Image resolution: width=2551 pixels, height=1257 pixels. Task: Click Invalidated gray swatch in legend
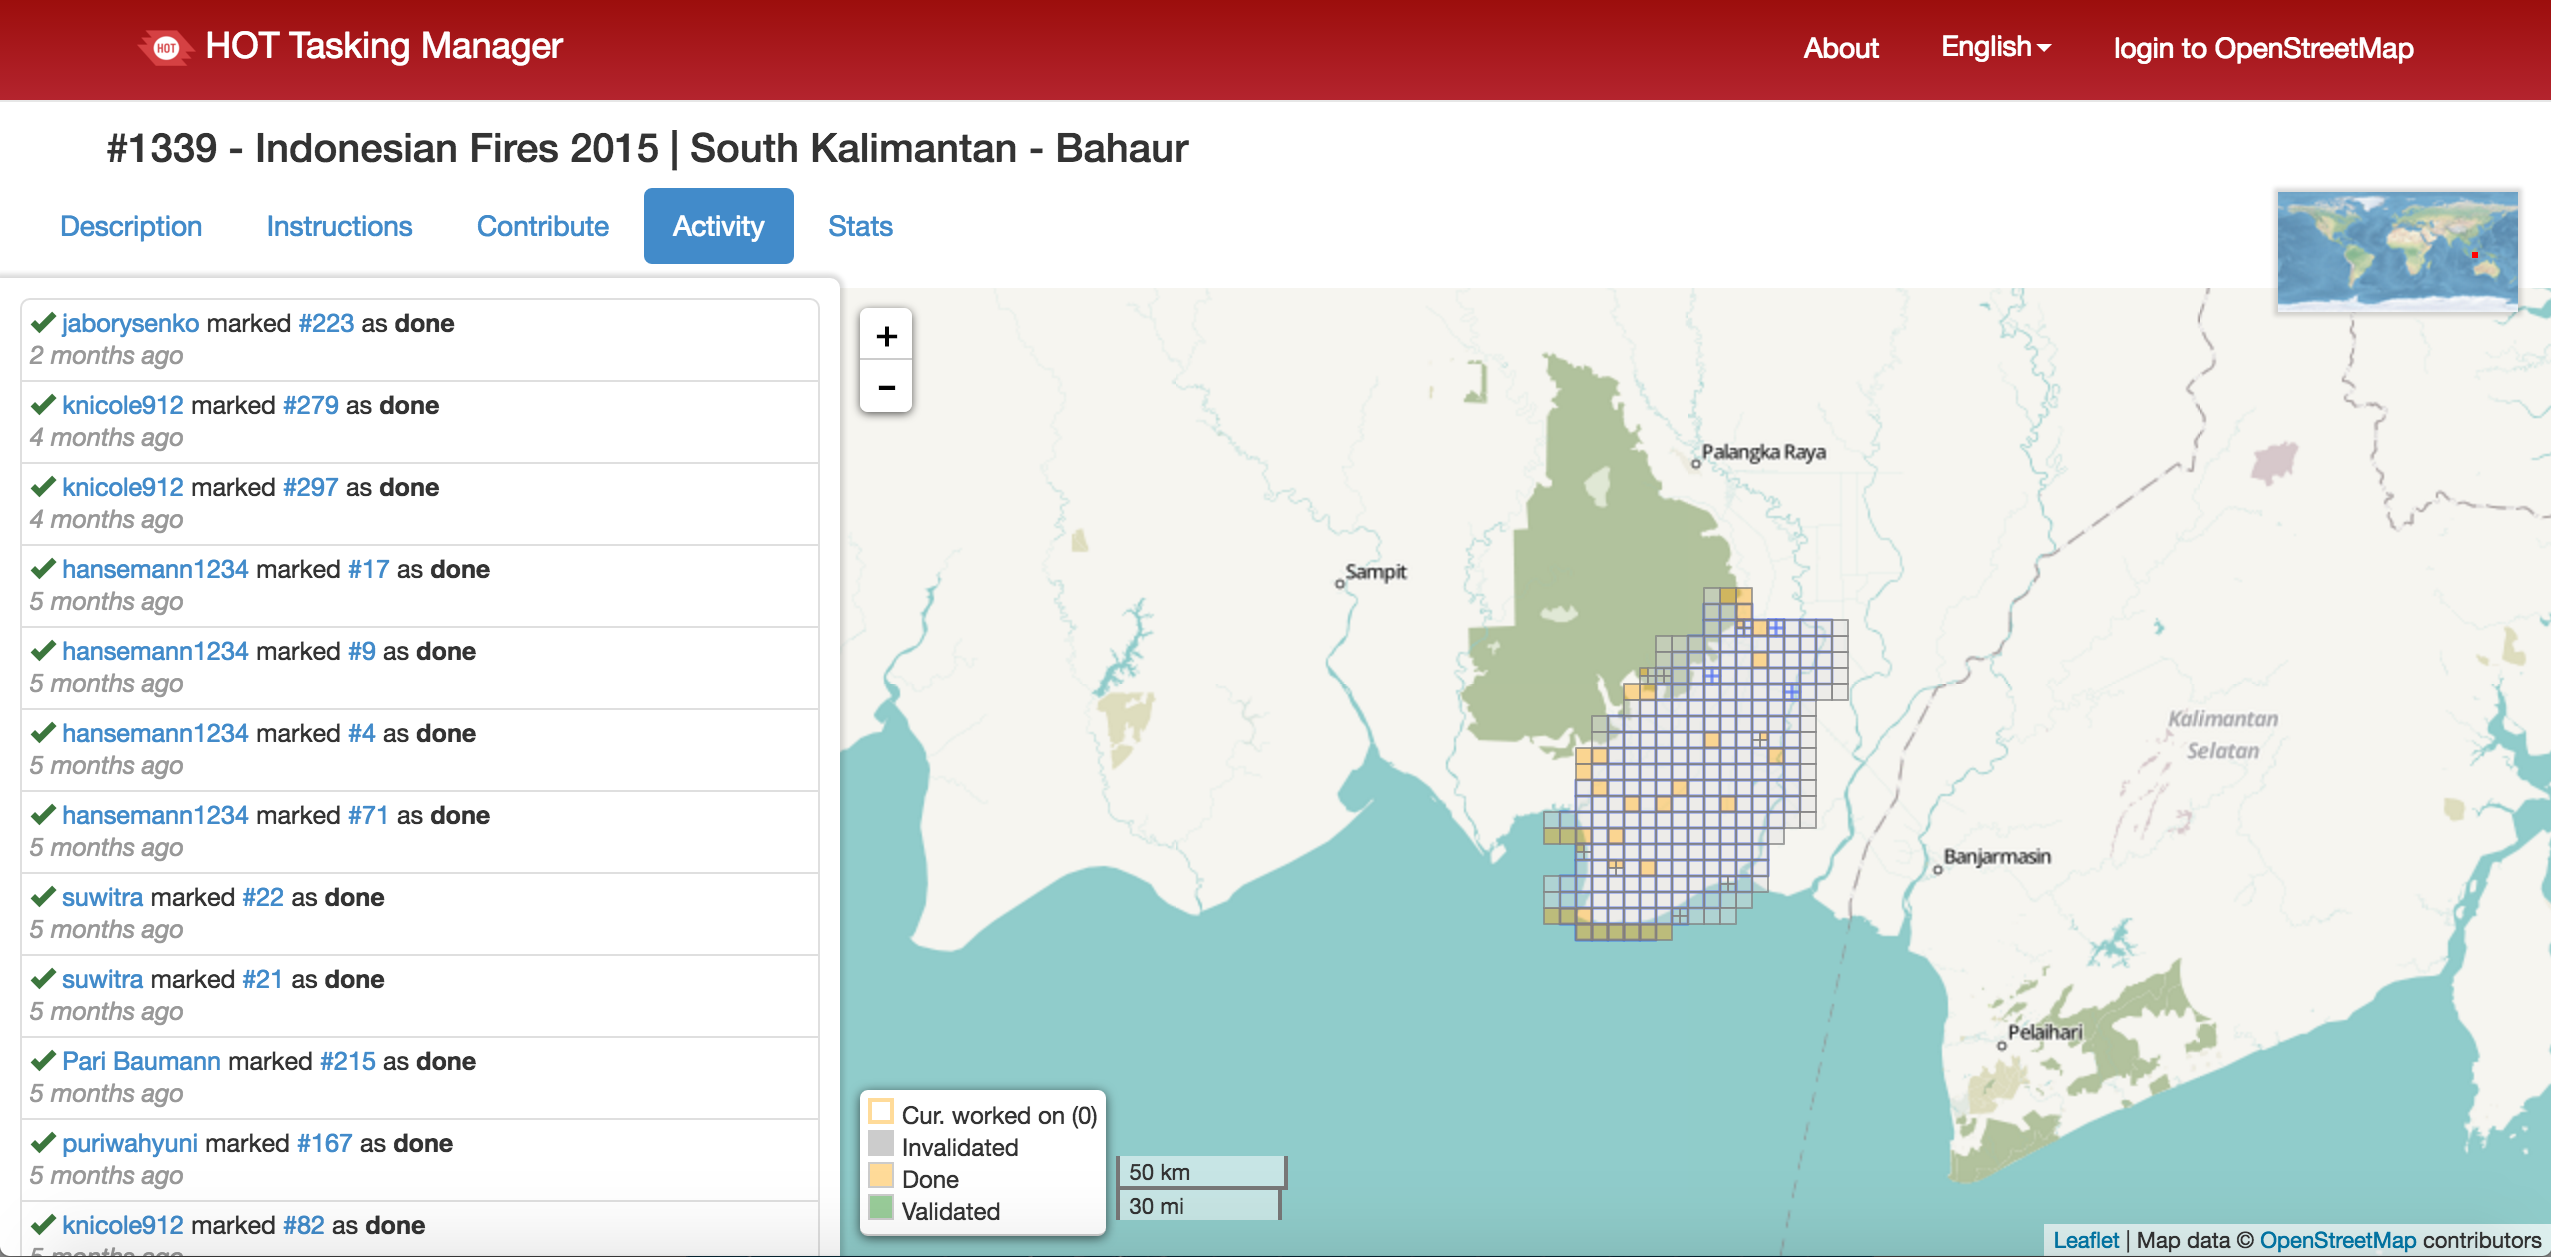pos(880,1144)
